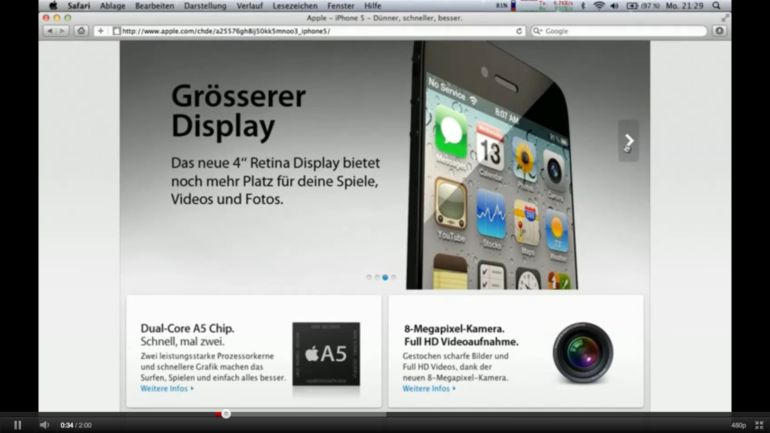Open the Hilfe menu
Viewport: 770px width, 433px height.
(373, 6)
